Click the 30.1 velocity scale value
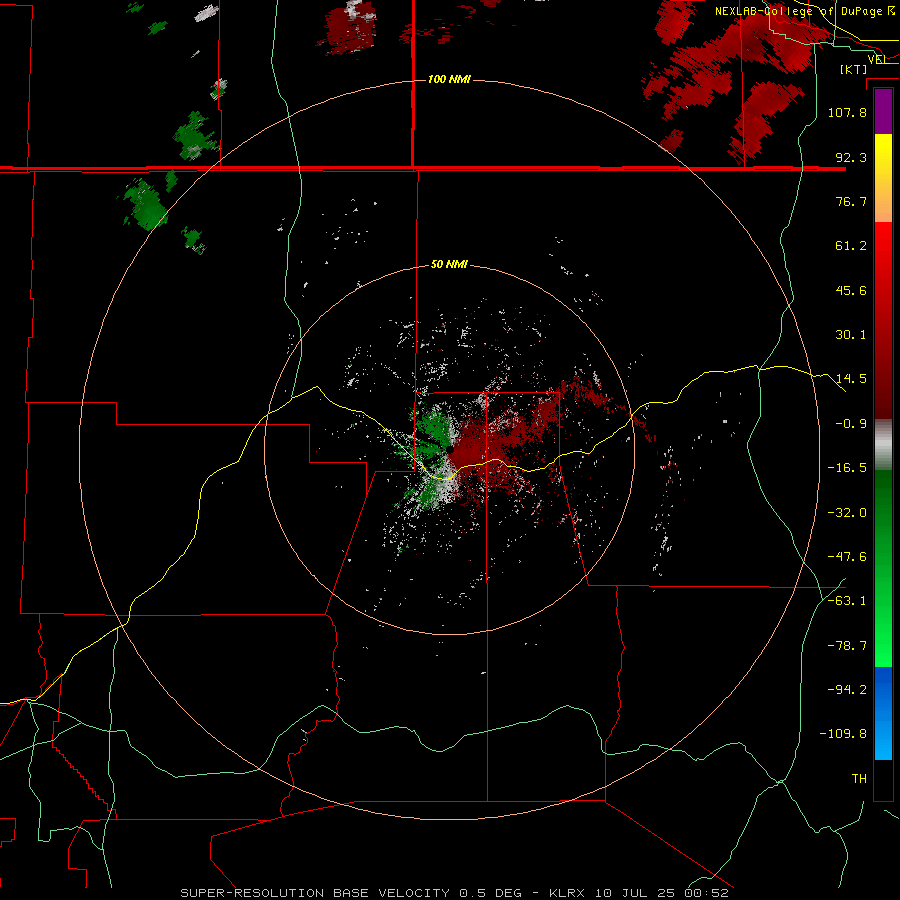This screenshot has width=900, height=900. (851, 335)
